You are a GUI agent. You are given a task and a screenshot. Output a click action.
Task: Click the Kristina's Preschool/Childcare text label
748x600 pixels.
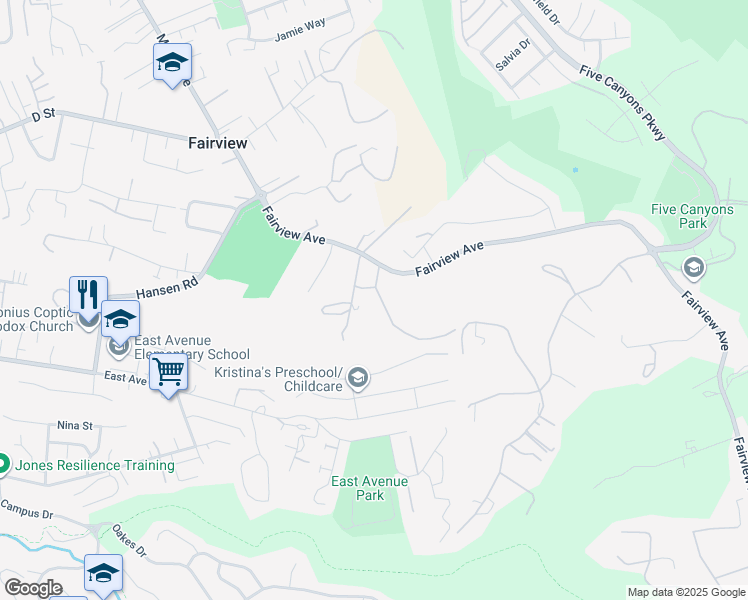click(279, 379)
